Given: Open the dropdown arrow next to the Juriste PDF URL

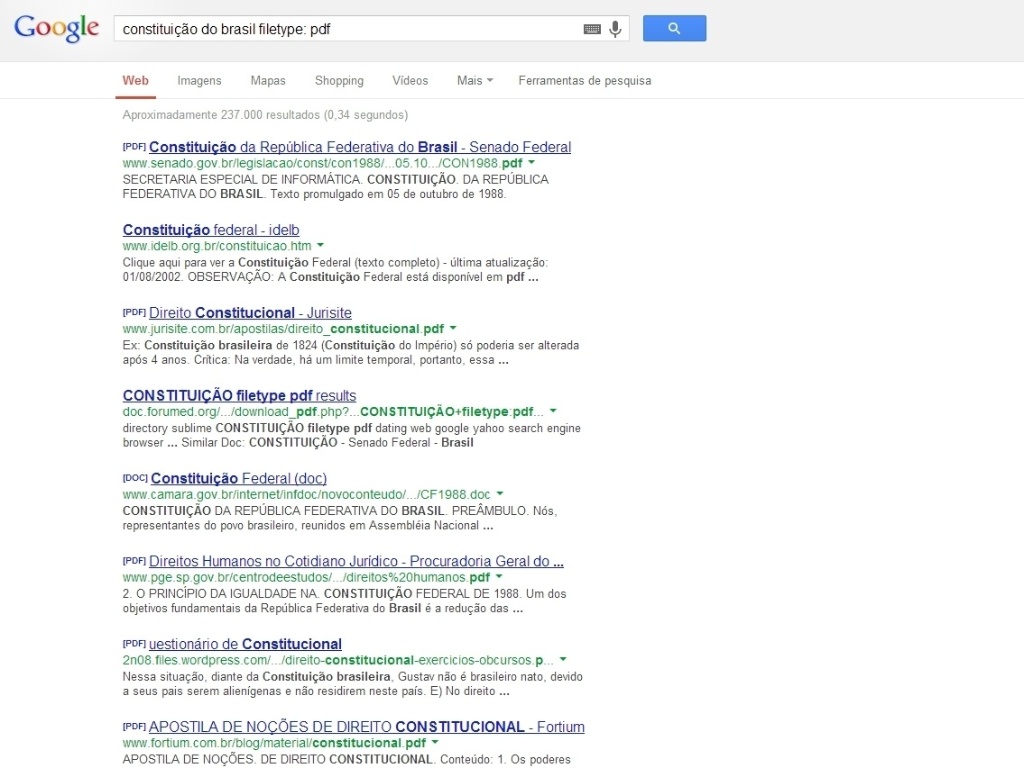Looking at the screenshot, I should pos(452,327).
